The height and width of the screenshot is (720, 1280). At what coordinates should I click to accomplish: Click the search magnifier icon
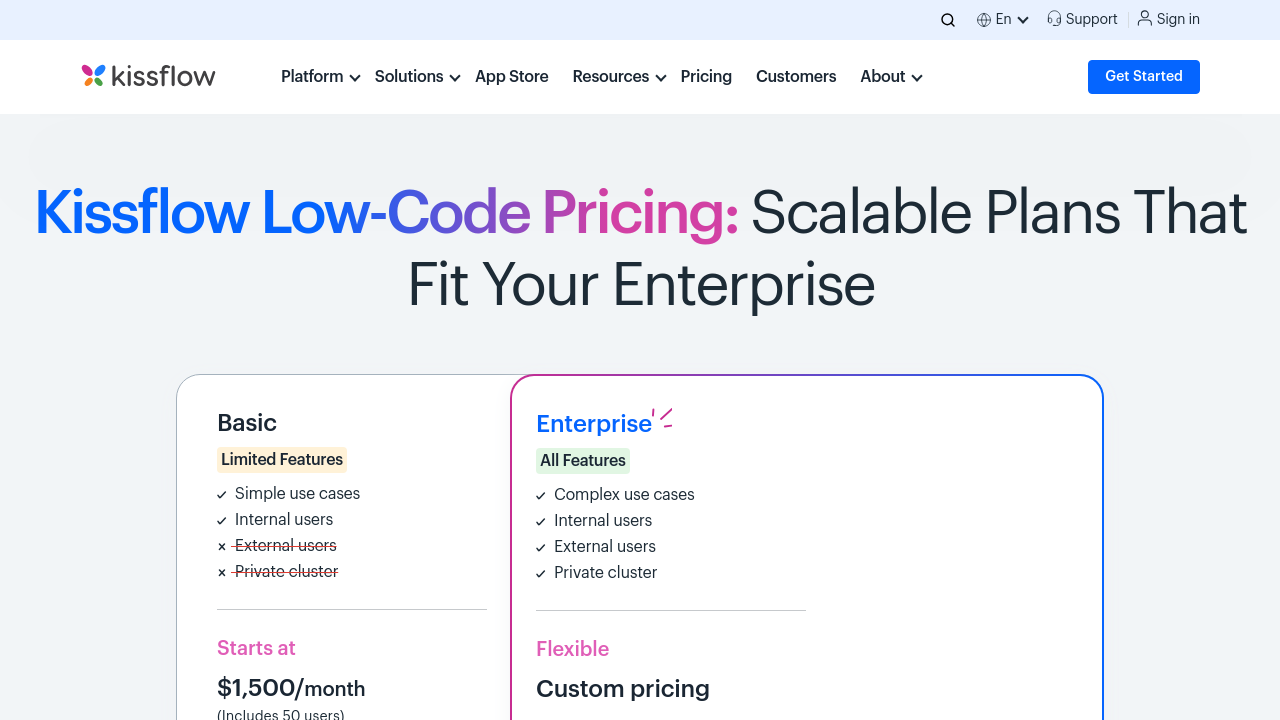click(x=948, y=20)
